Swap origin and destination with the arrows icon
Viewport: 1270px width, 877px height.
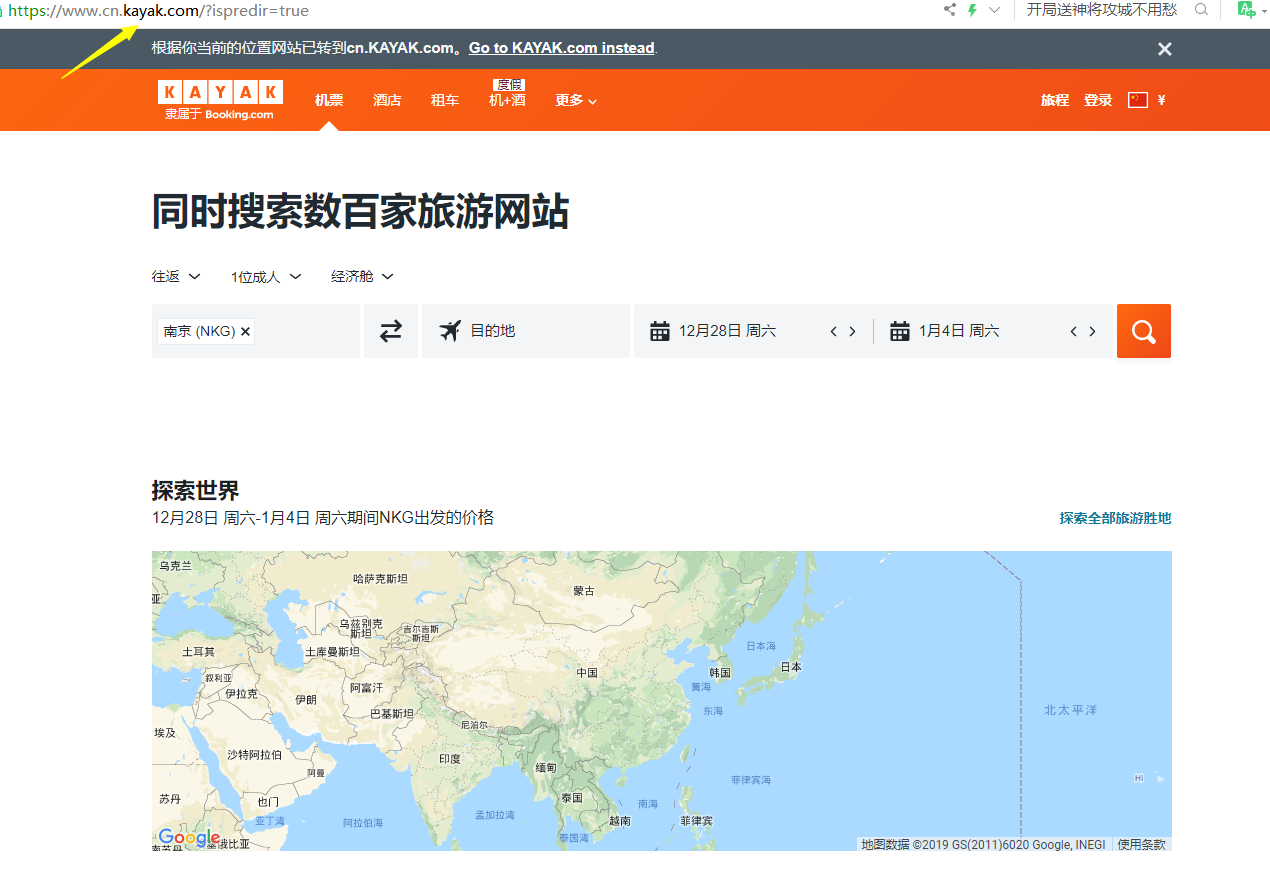tap(391, 331)
